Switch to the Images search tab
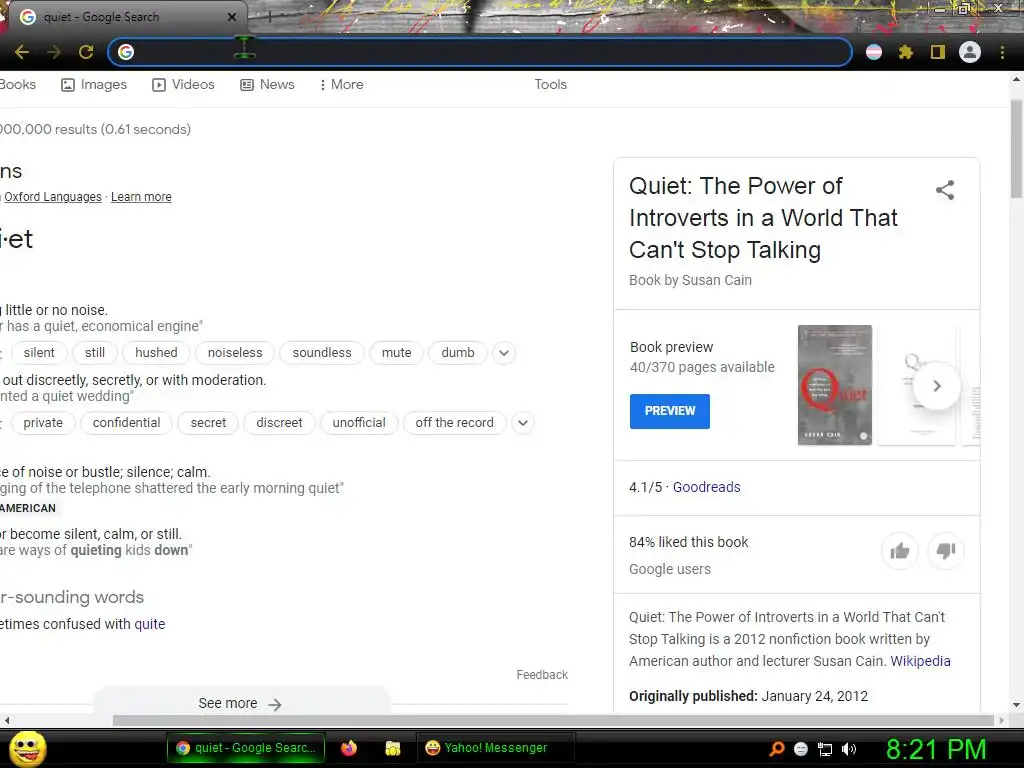 [x=94, y=84]
